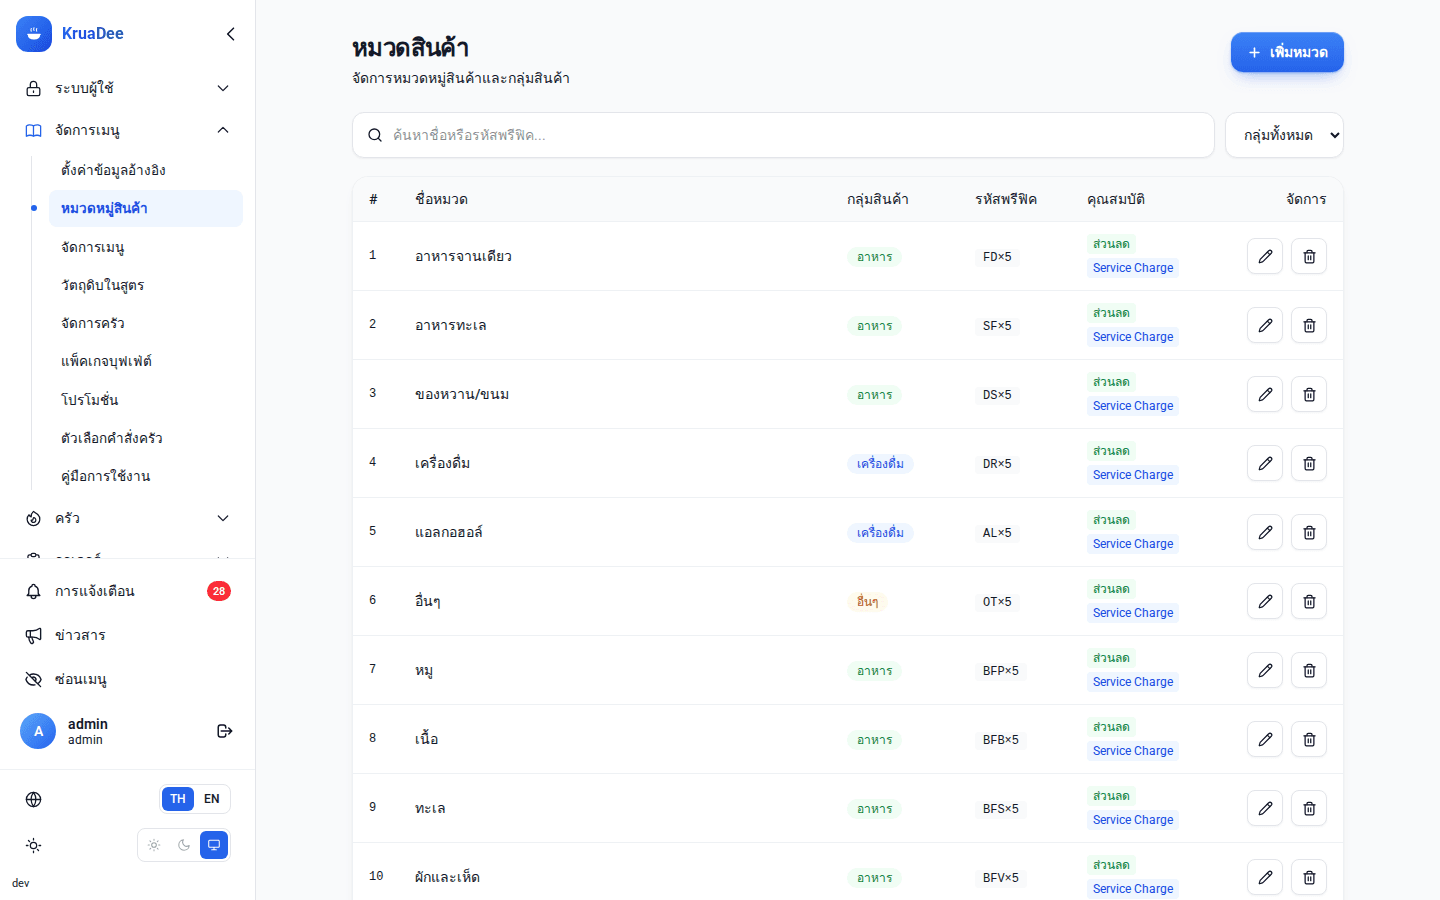This screenshot has height=900, width=1440.
Task: Focus the category search field
Action: [783, 135]
